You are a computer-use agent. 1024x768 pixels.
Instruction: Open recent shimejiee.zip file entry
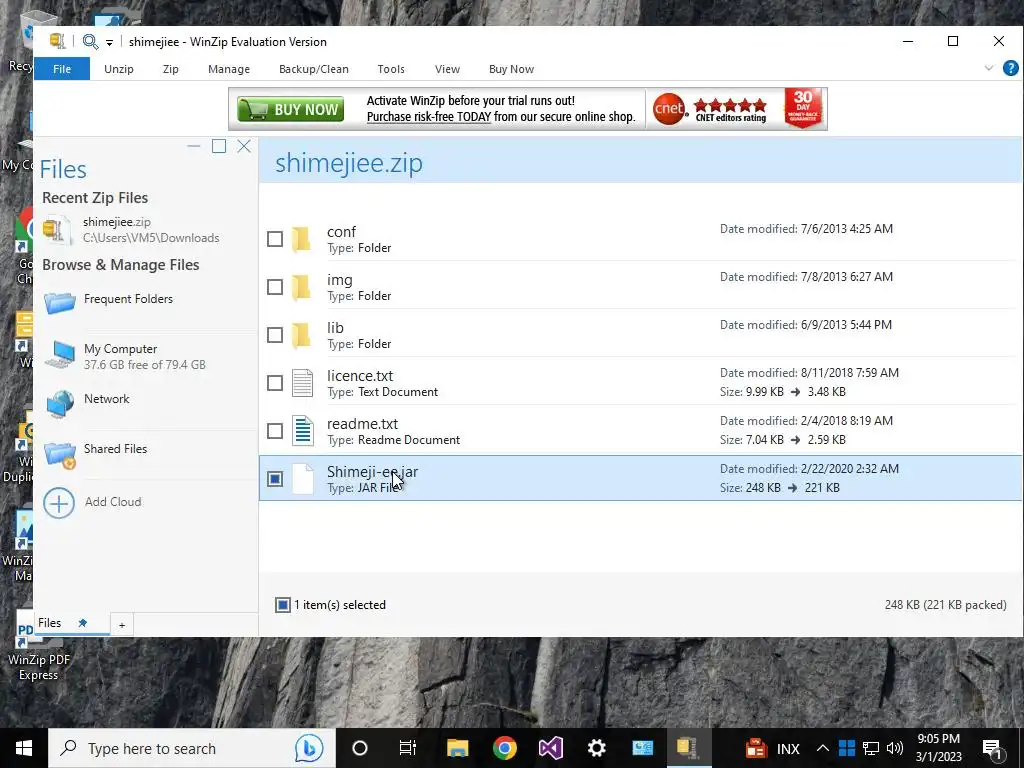pyautogui.click(x=146, y=230)
